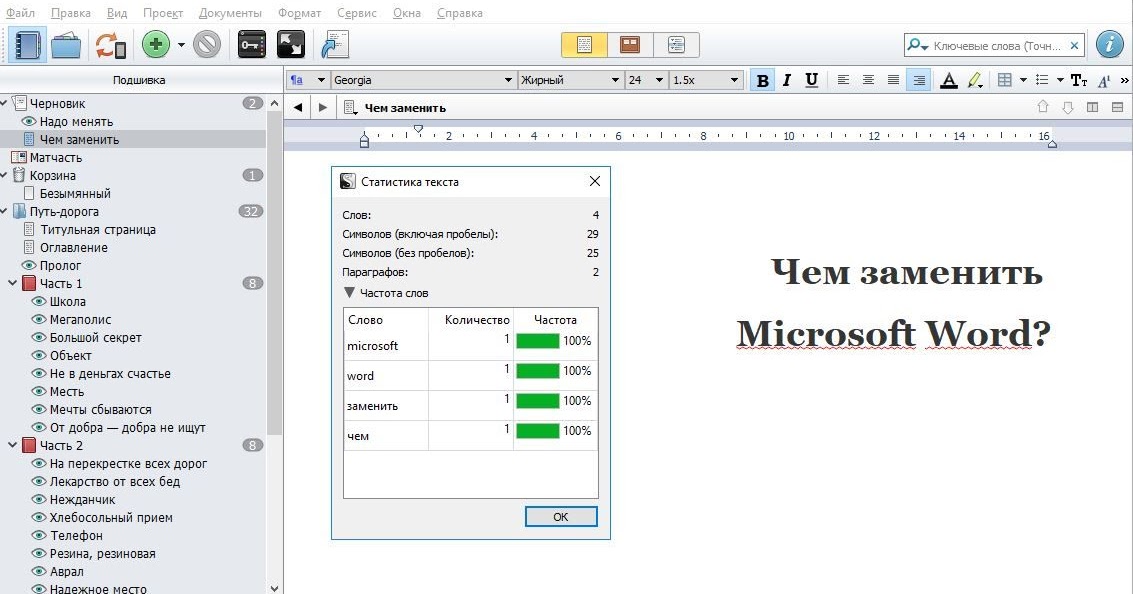Add a new document with green plus
This screenshot has width=1133, height=594.
[155, 45]
